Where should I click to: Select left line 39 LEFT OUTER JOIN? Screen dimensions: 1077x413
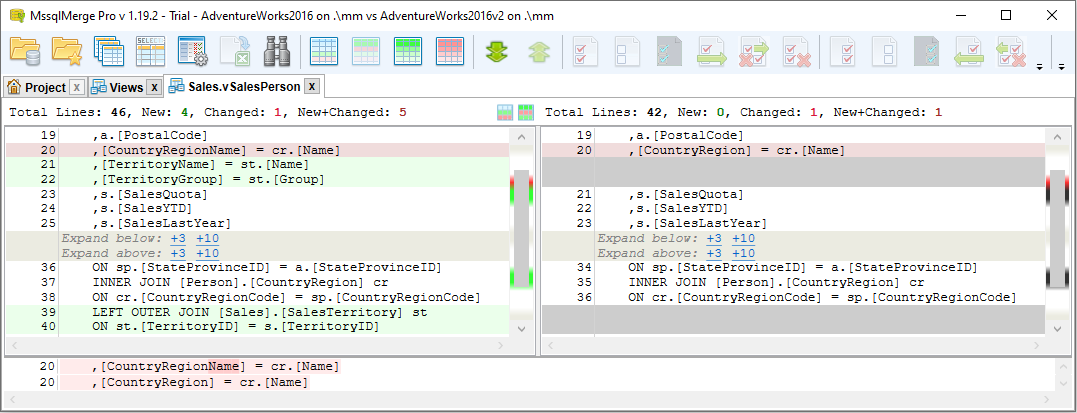(258, 312)
